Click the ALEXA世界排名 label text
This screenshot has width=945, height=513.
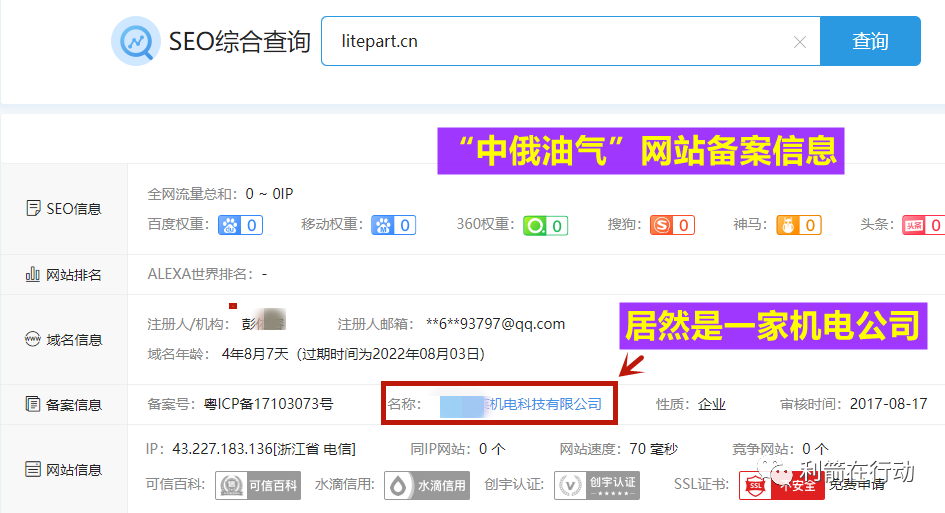coord(198,274)
